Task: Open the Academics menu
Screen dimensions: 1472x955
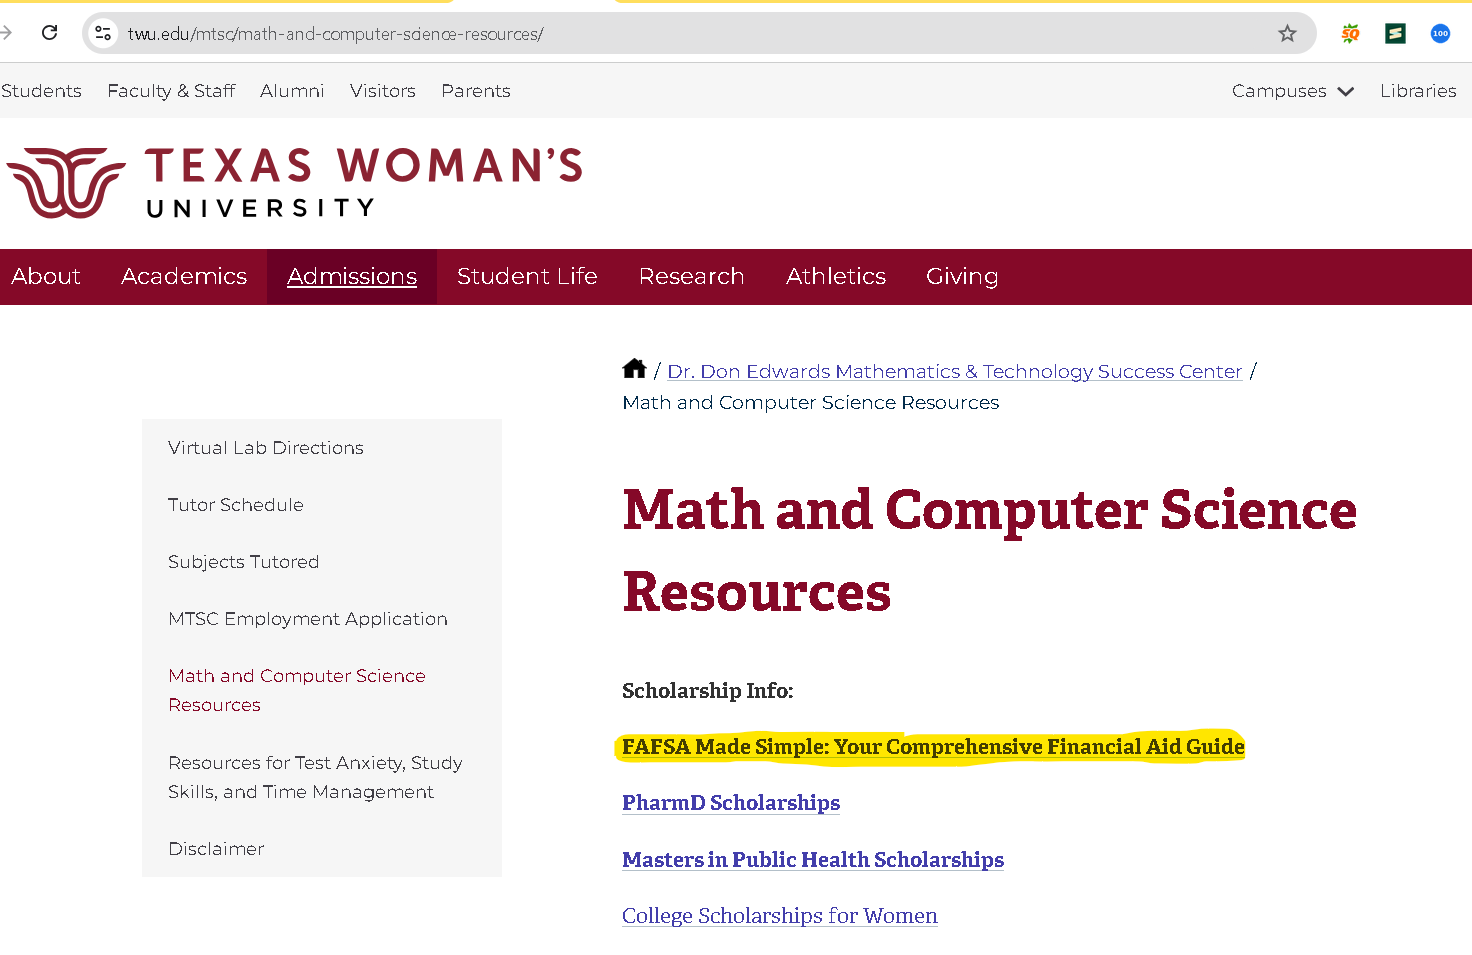Action: [184, 276]
